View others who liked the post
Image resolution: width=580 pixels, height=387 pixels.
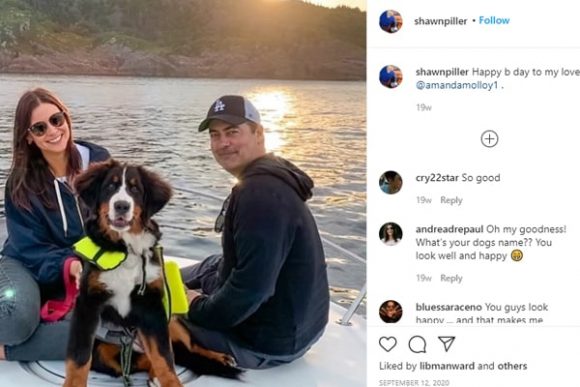click(x=512, y=366)
